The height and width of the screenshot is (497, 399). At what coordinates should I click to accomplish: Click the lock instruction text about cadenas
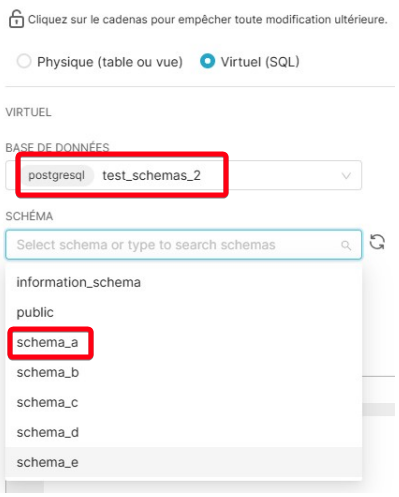207,19
